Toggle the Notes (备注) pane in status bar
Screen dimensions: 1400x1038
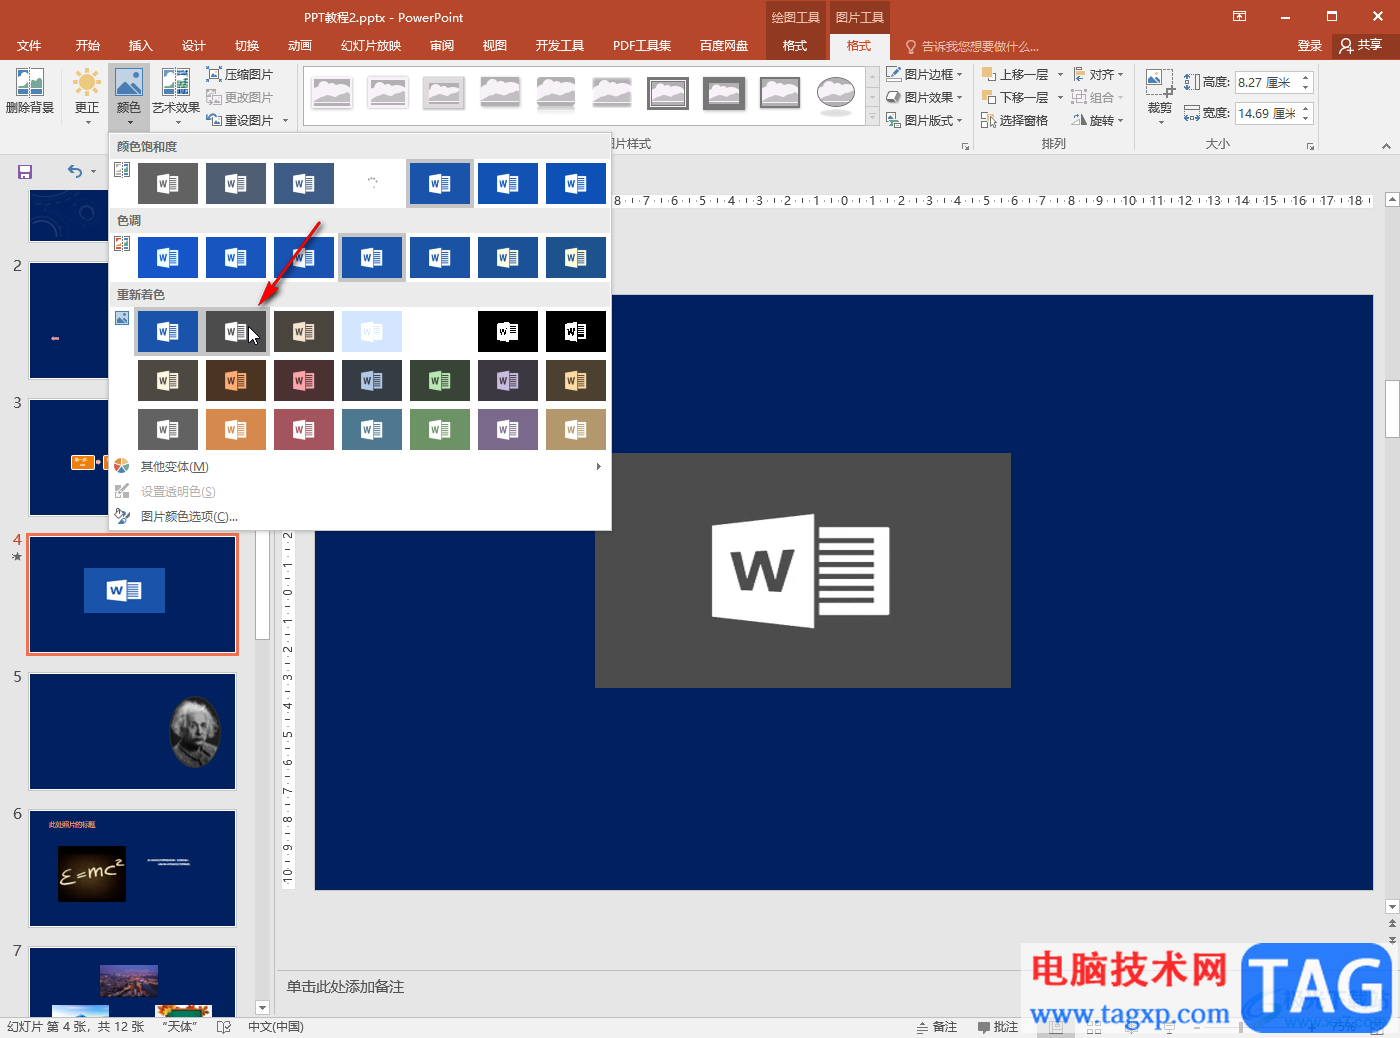point(937,1027)
